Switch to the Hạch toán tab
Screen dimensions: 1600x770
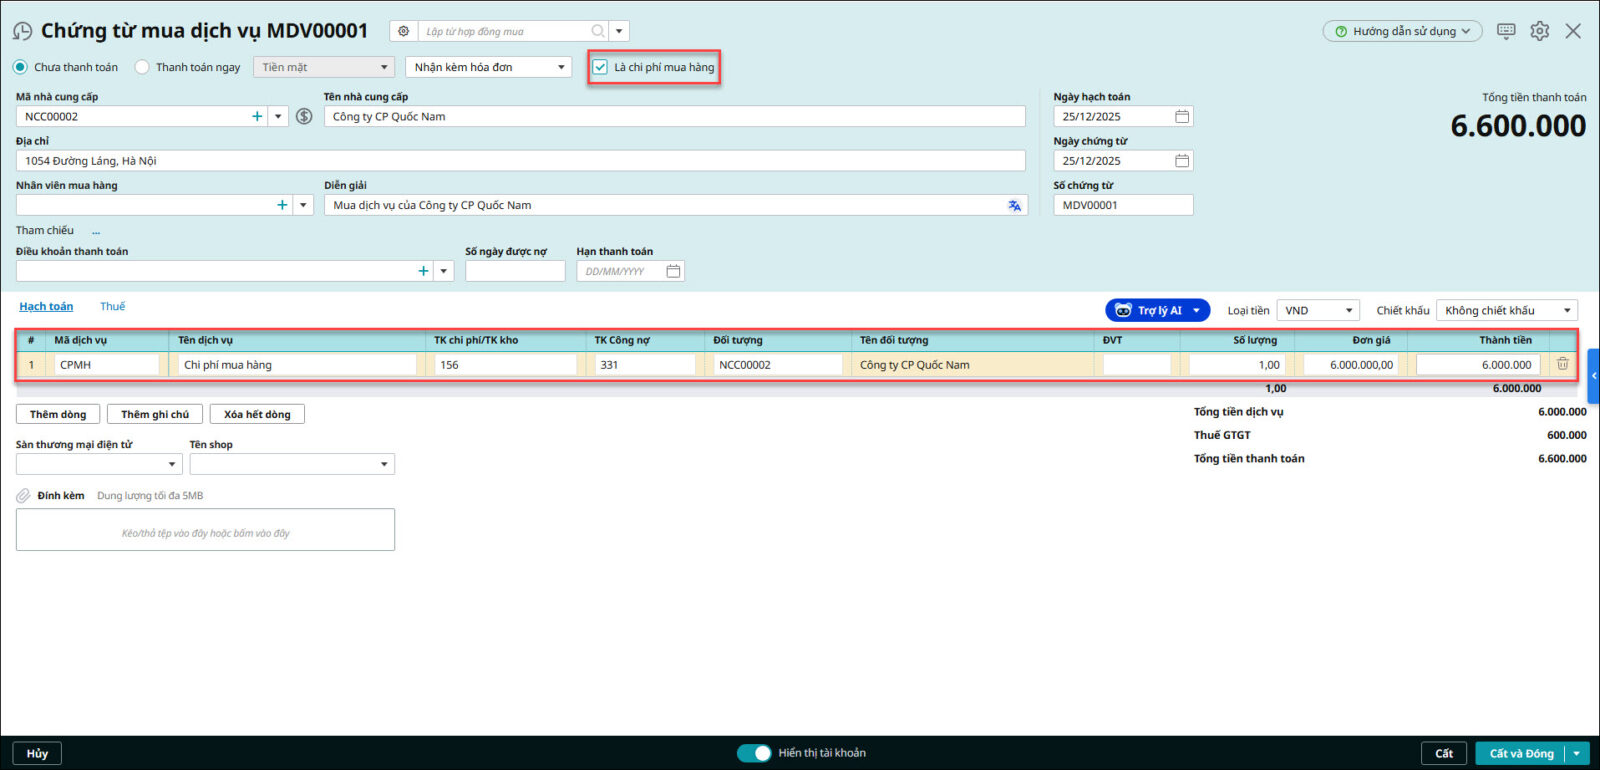tap(46, 307)
